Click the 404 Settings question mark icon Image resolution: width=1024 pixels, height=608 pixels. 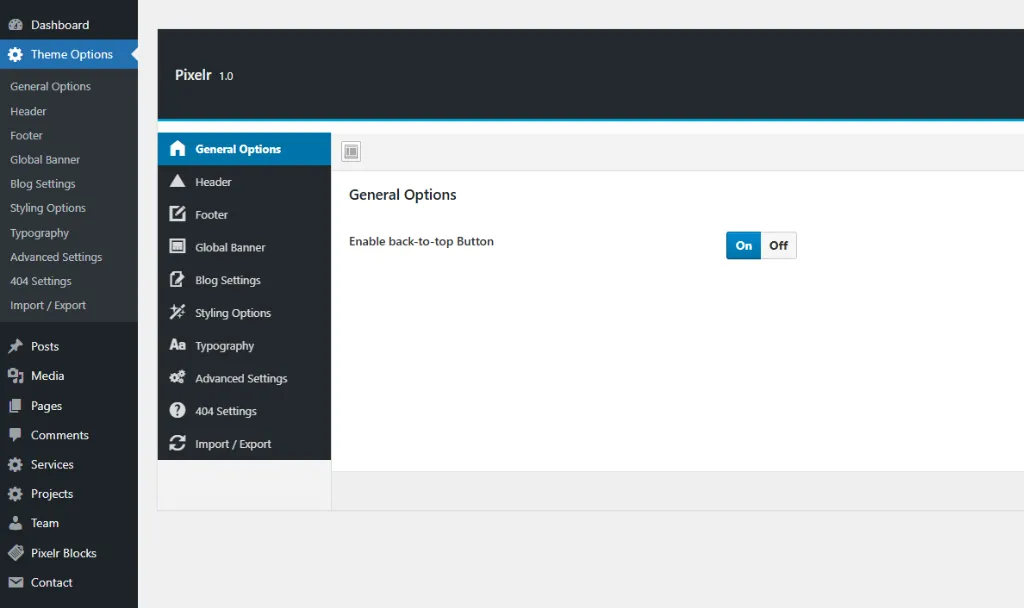pos(178,411)
